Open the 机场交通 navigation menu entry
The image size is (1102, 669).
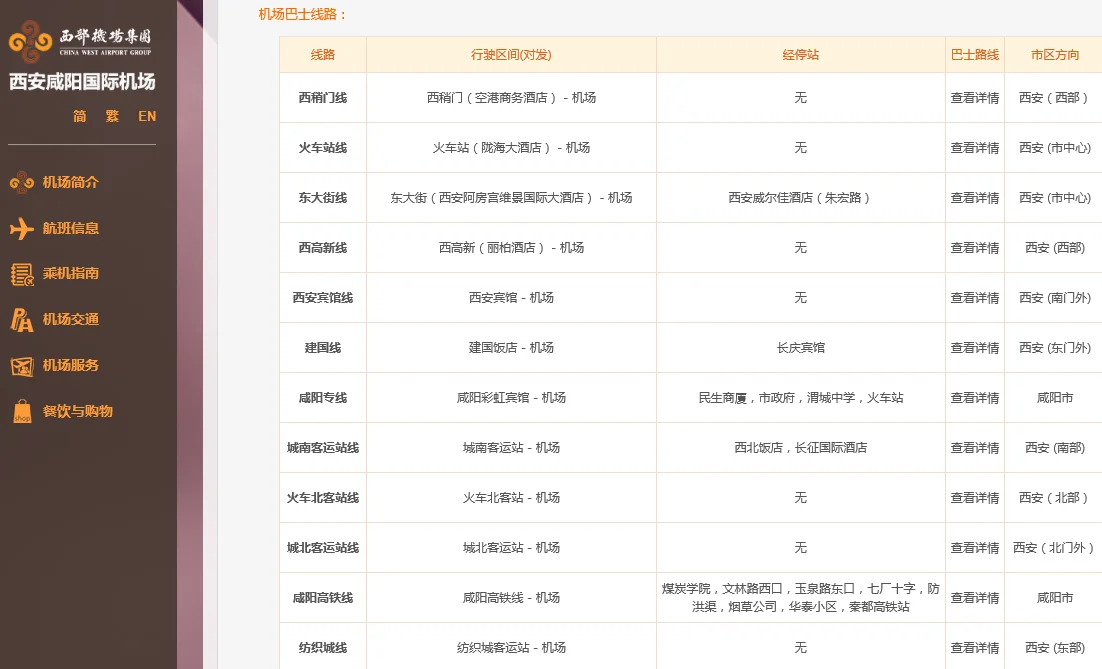pyautogui.click(x=68, y=320)
